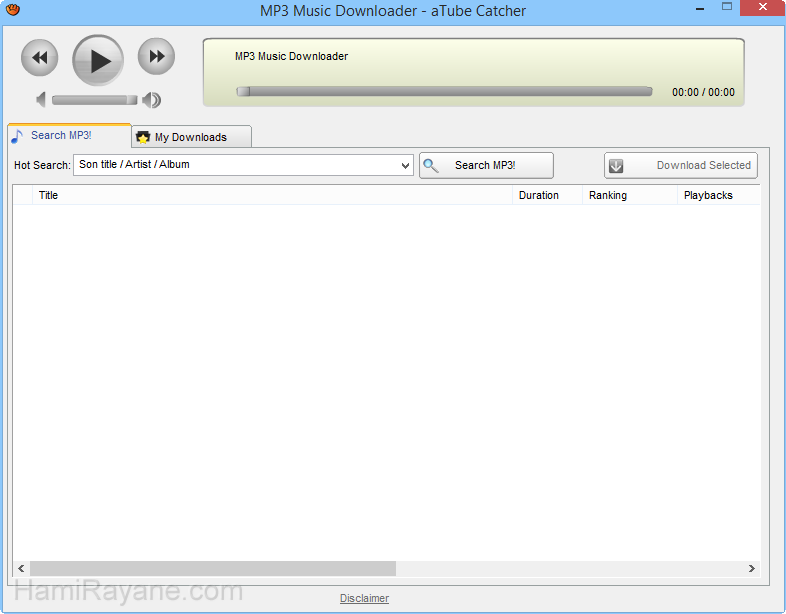Switch to the Search MP3! tab
The height and width of the screenshot is (614, 786).
[69, 135]
